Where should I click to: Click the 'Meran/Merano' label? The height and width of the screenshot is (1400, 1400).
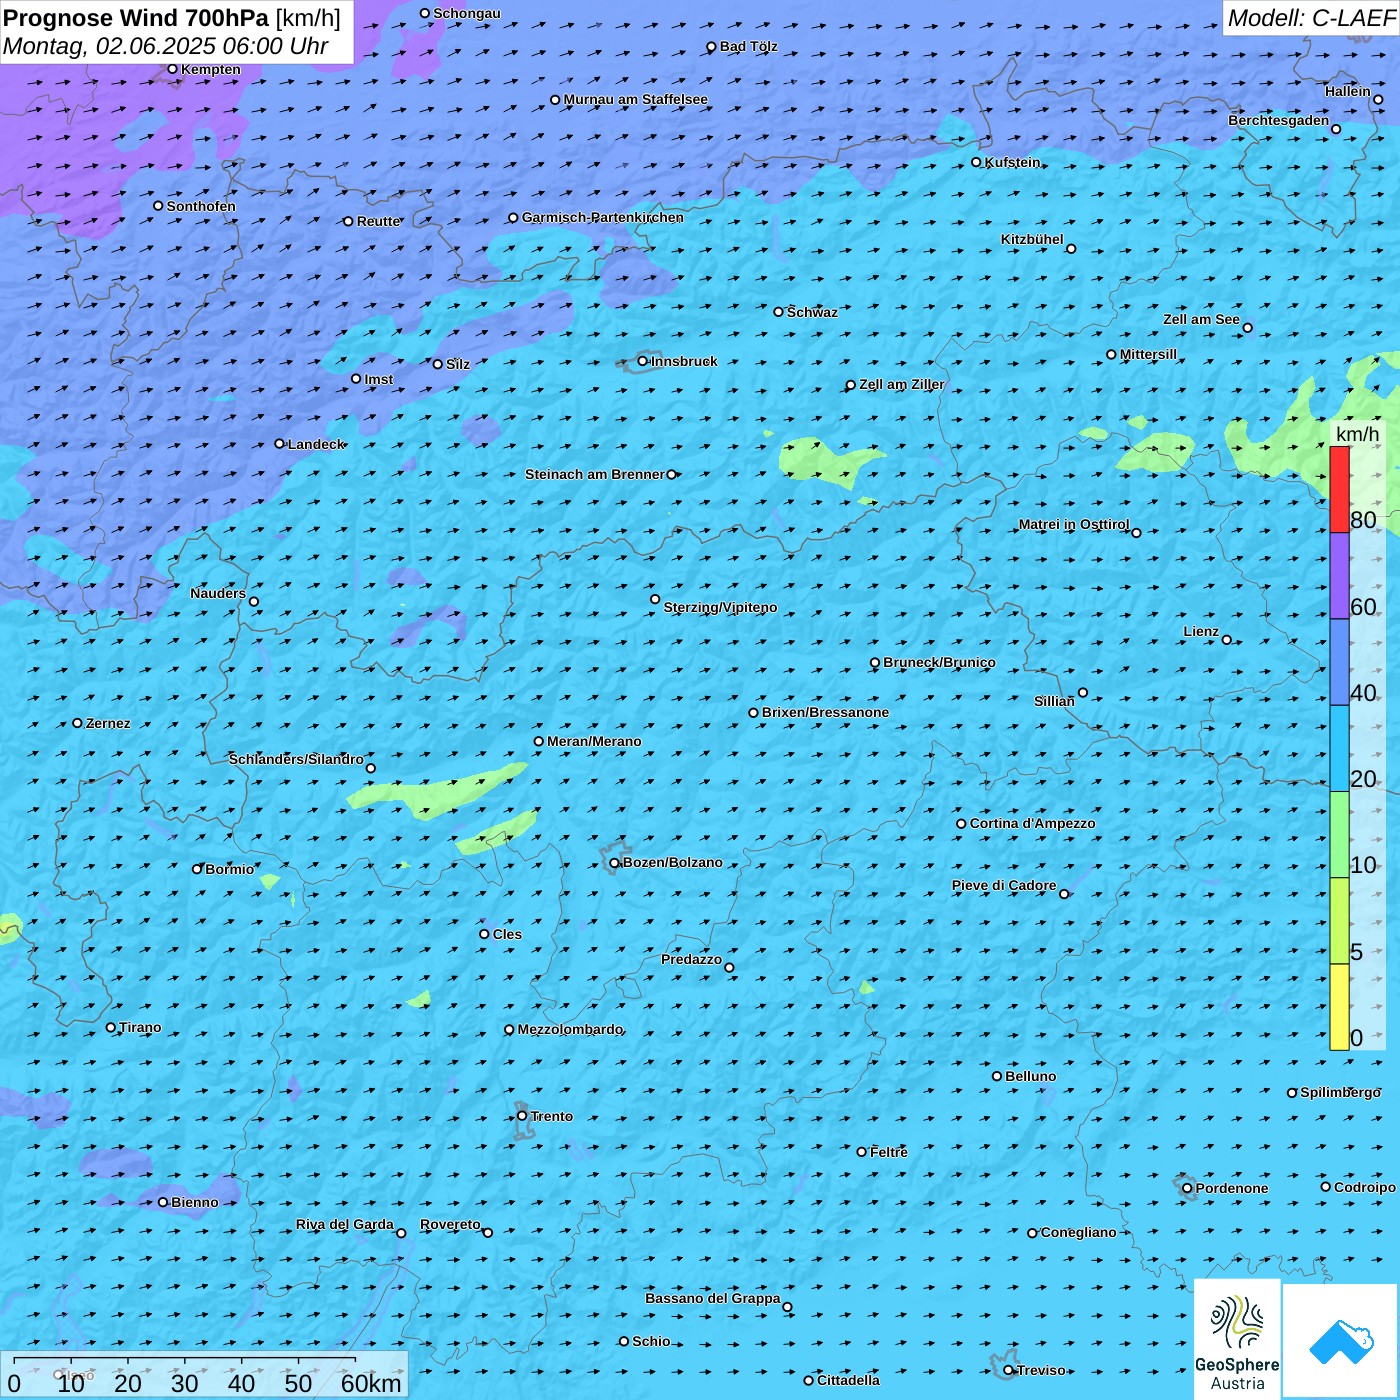click(595, 741)
